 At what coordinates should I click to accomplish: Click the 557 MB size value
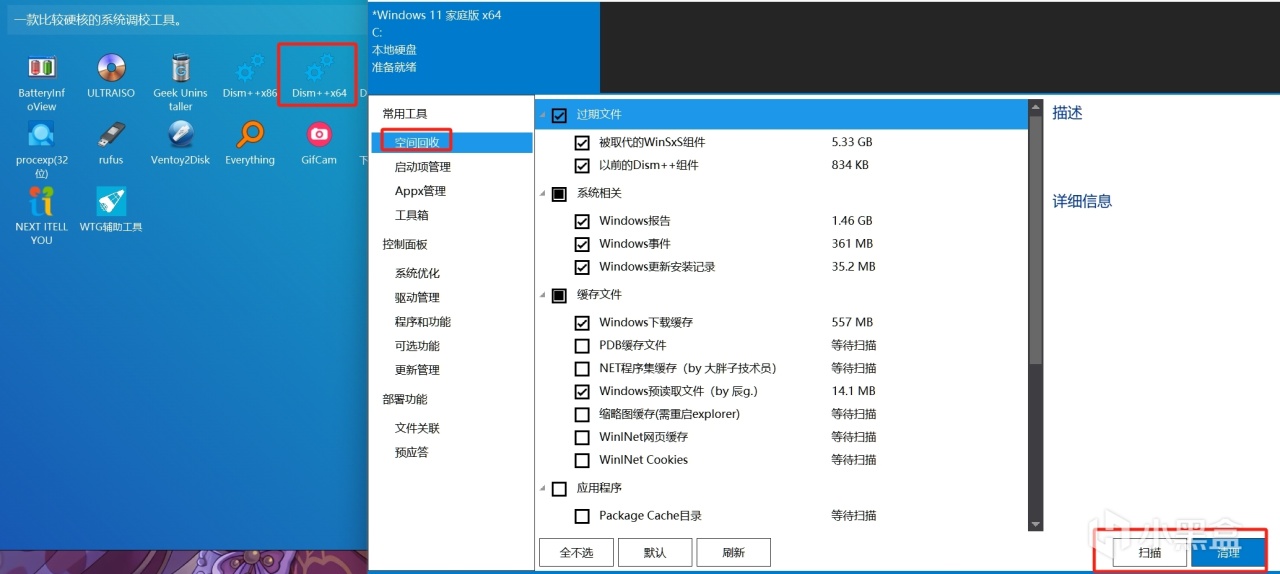click(852, 323)
